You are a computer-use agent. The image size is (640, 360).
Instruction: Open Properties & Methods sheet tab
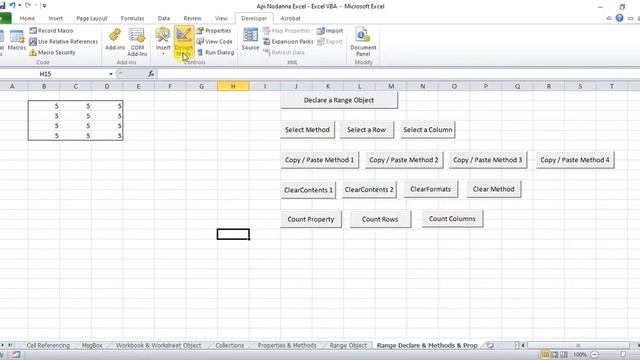pyautogui.click(x=287, y=345)
